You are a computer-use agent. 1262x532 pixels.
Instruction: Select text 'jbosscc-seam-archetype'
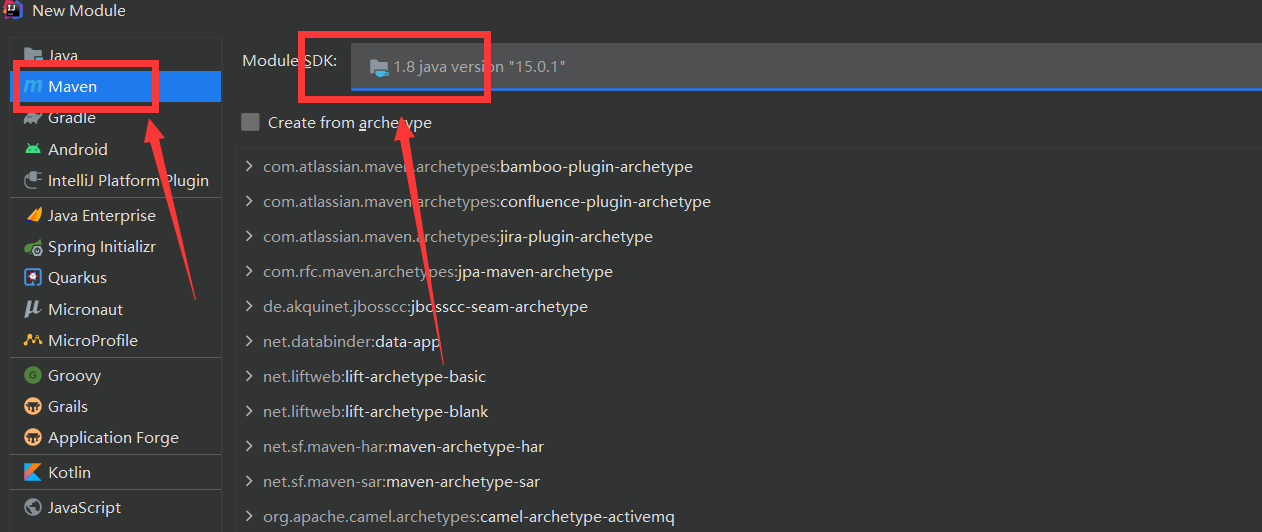(x=499, y=307)
